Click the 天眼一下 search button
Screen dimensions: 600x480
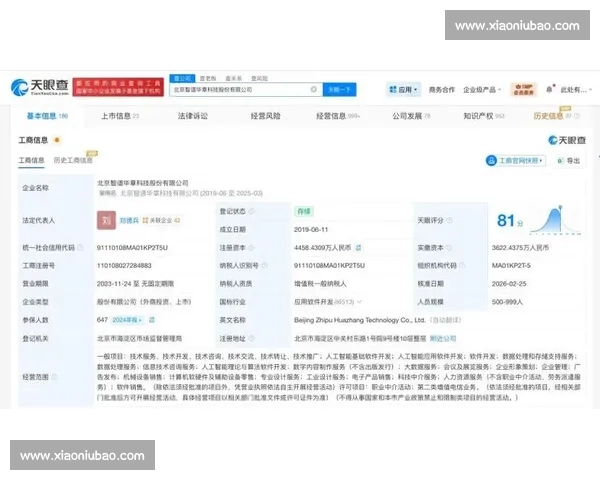[x=340, y=89]
